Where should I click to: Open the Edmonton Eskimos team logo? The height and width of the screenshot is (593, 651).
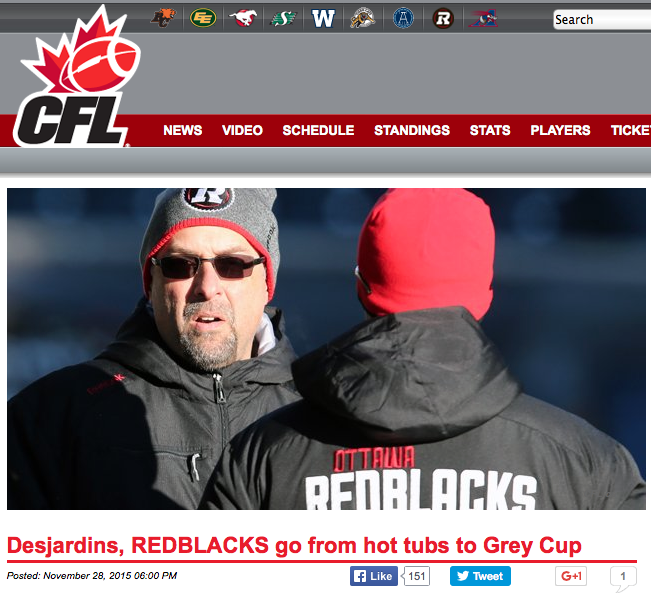(203, 18)
